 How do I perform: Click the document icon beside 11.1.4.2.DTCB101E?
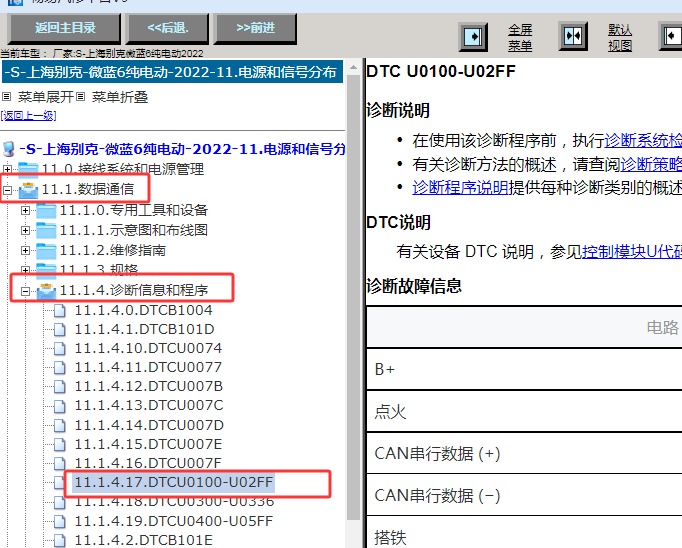(x=60, y=541)
